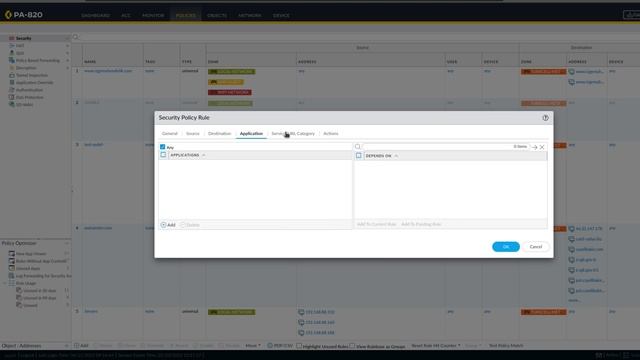This screenshot has width=640, height=360.
Task: Click the Add icon in bottom policy toolbar
Action: coord(77,346)
